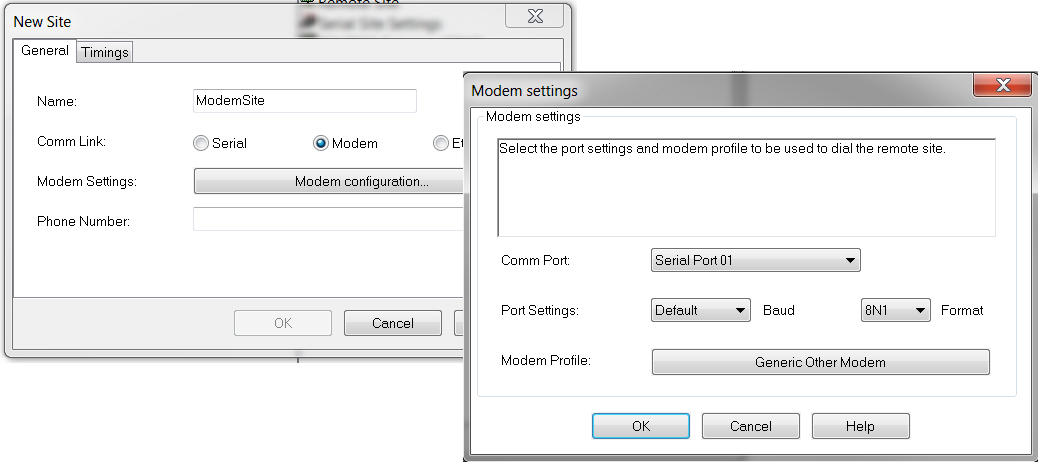Click the Generic Other Modem profile button
The image size is (1038, 462).
click(820, 362)
